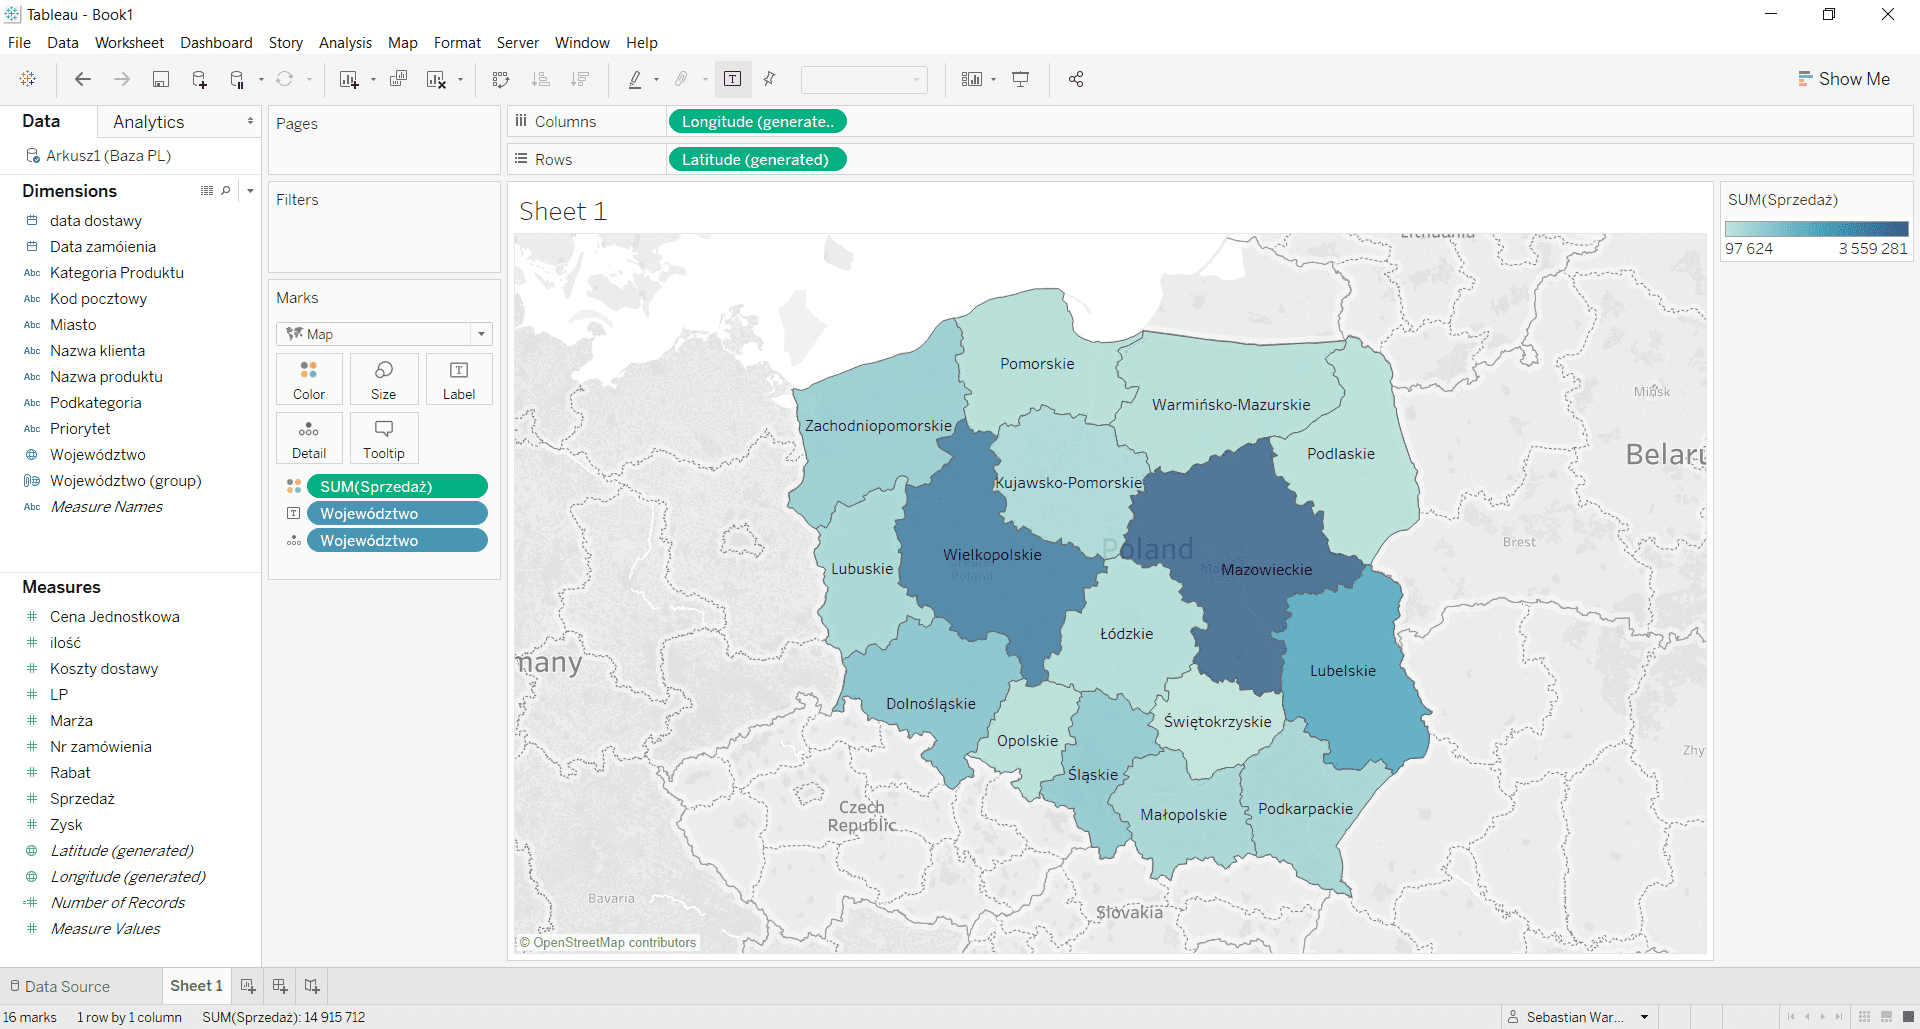Viewport: 1920px width, 1029px height.
Task: Expand the Show/Hide Cards dropdown arrow
Action: point(993,80)
